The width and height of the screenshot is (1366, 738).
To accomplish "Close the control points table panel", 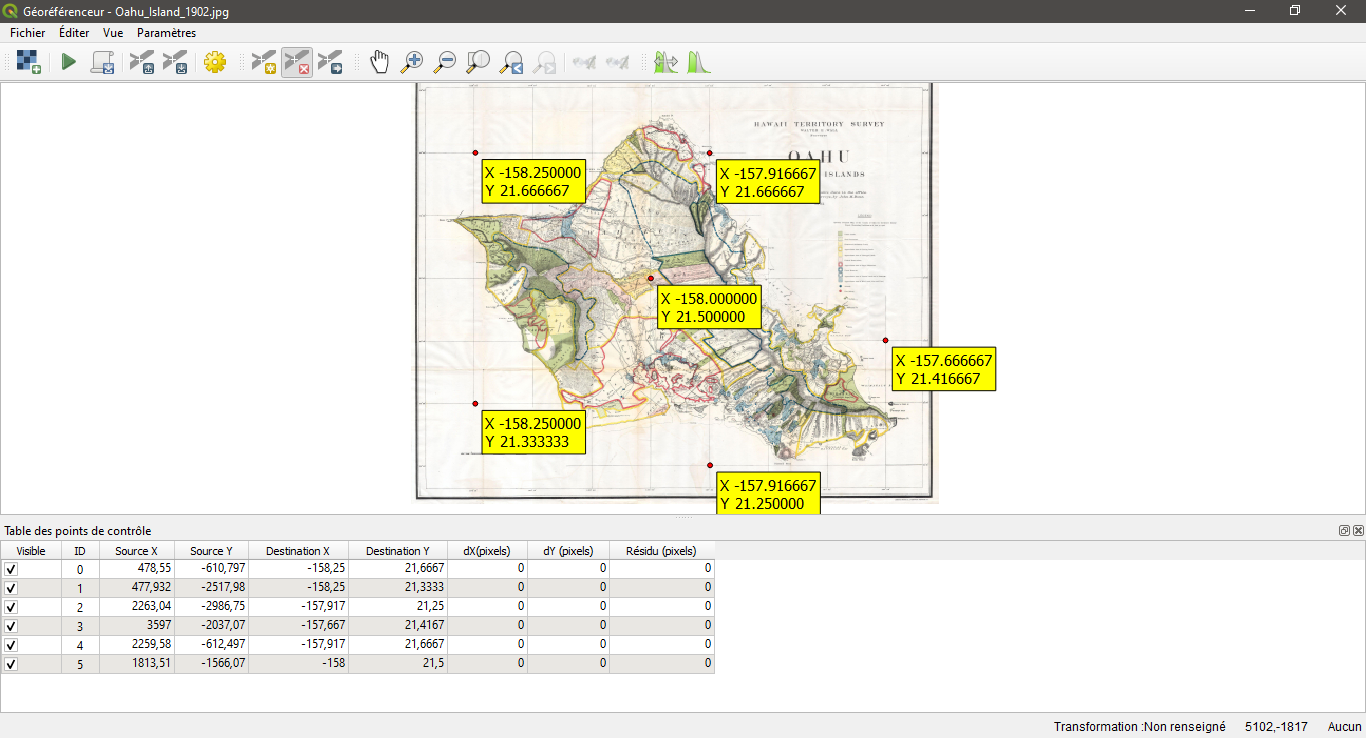I will 1358,530.
